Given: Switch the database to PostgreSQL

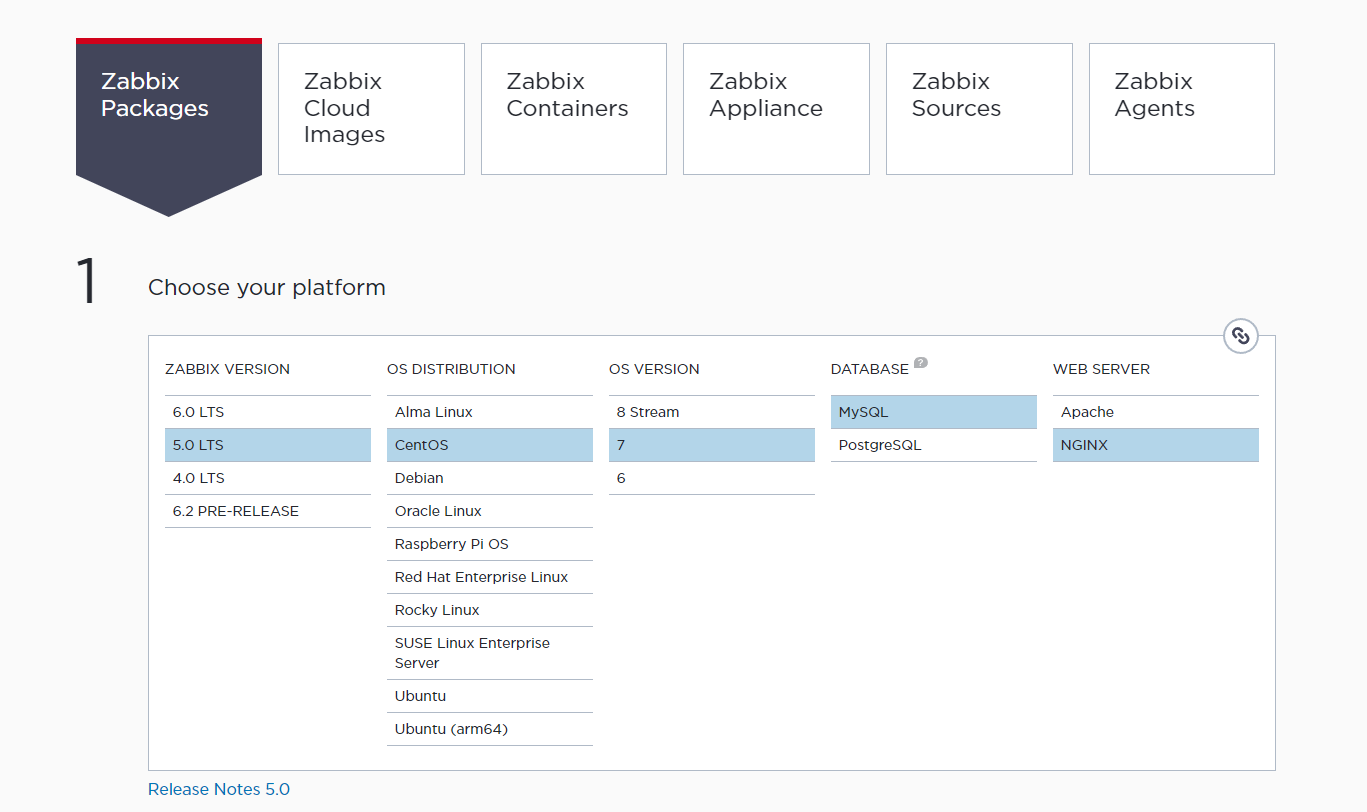Looking at the screenshot, I should point(933,445).
